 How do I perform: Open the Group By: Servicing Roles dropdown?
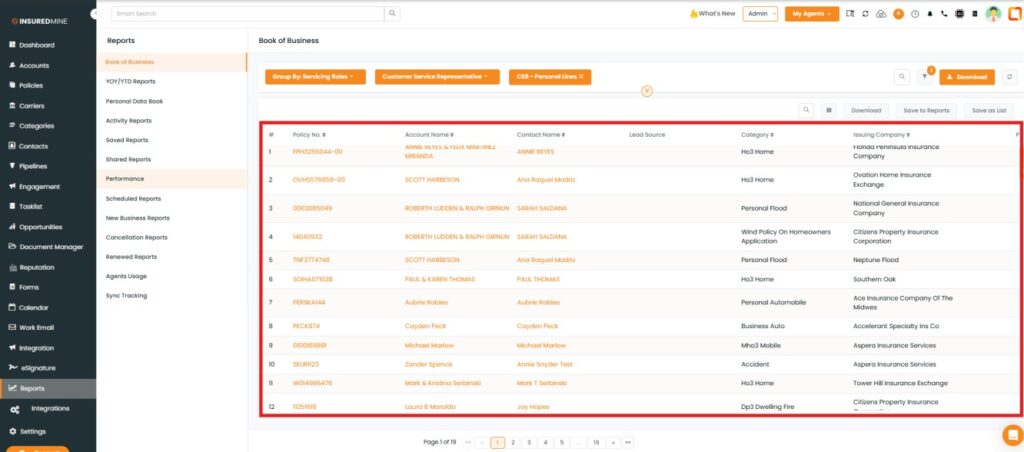[x=313, y=76]
